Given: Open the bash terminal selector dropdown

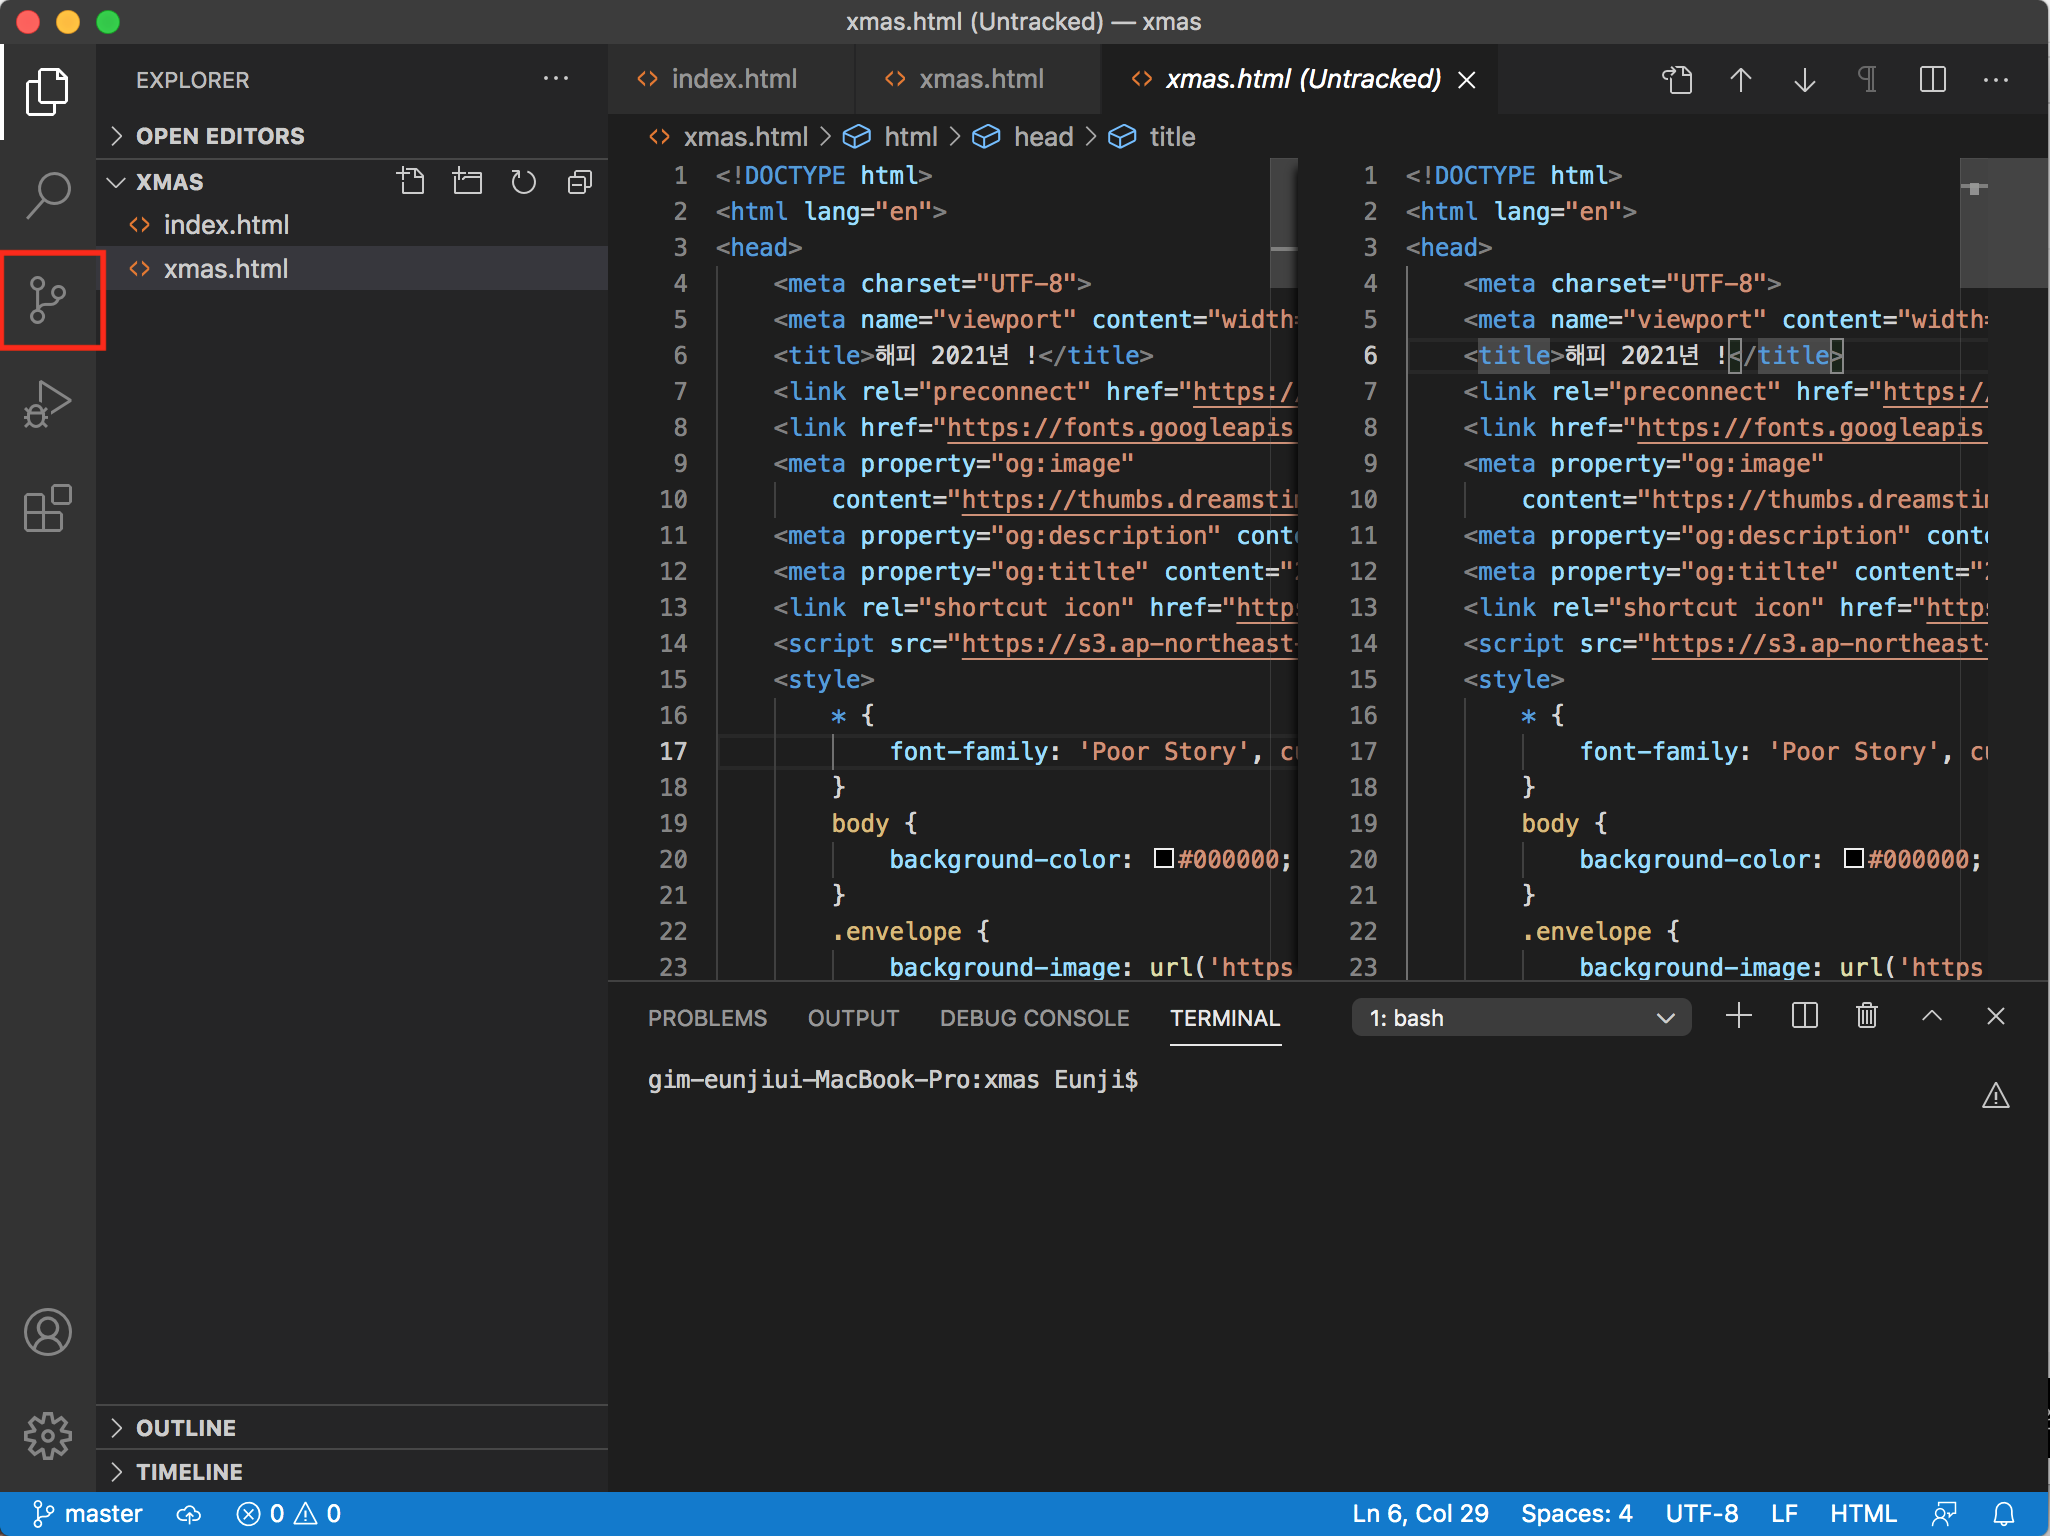Looking at the screenshot, I should pyautogui.click(x=1520, y=1018).
